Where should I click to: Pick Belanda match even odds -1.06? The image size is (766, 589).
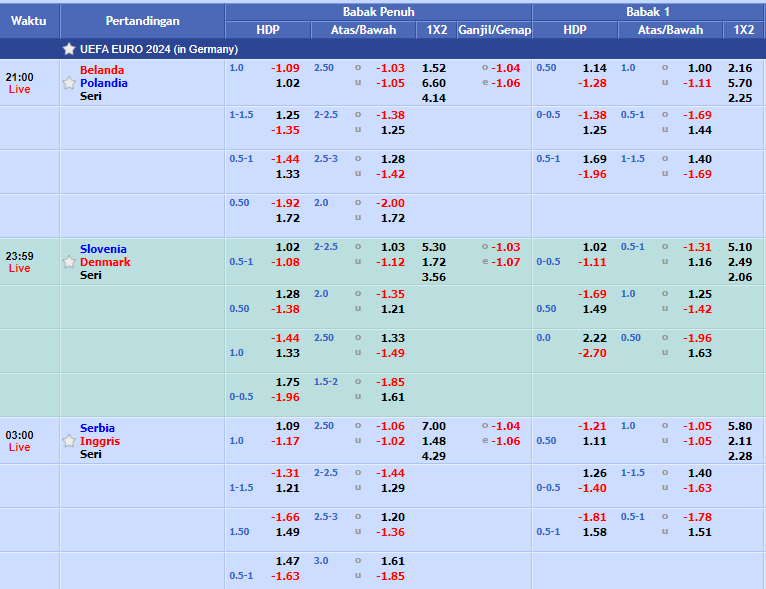point(506,84)
